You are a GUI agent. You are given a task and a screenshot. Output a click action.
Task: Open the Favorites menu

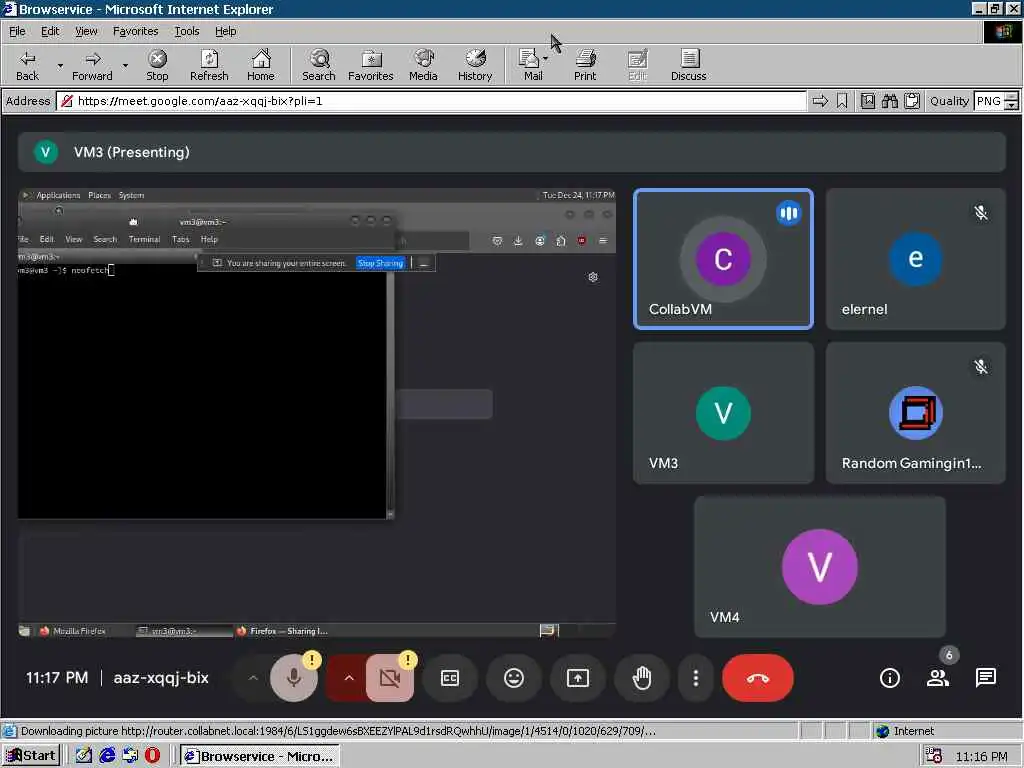coord(135,31)
